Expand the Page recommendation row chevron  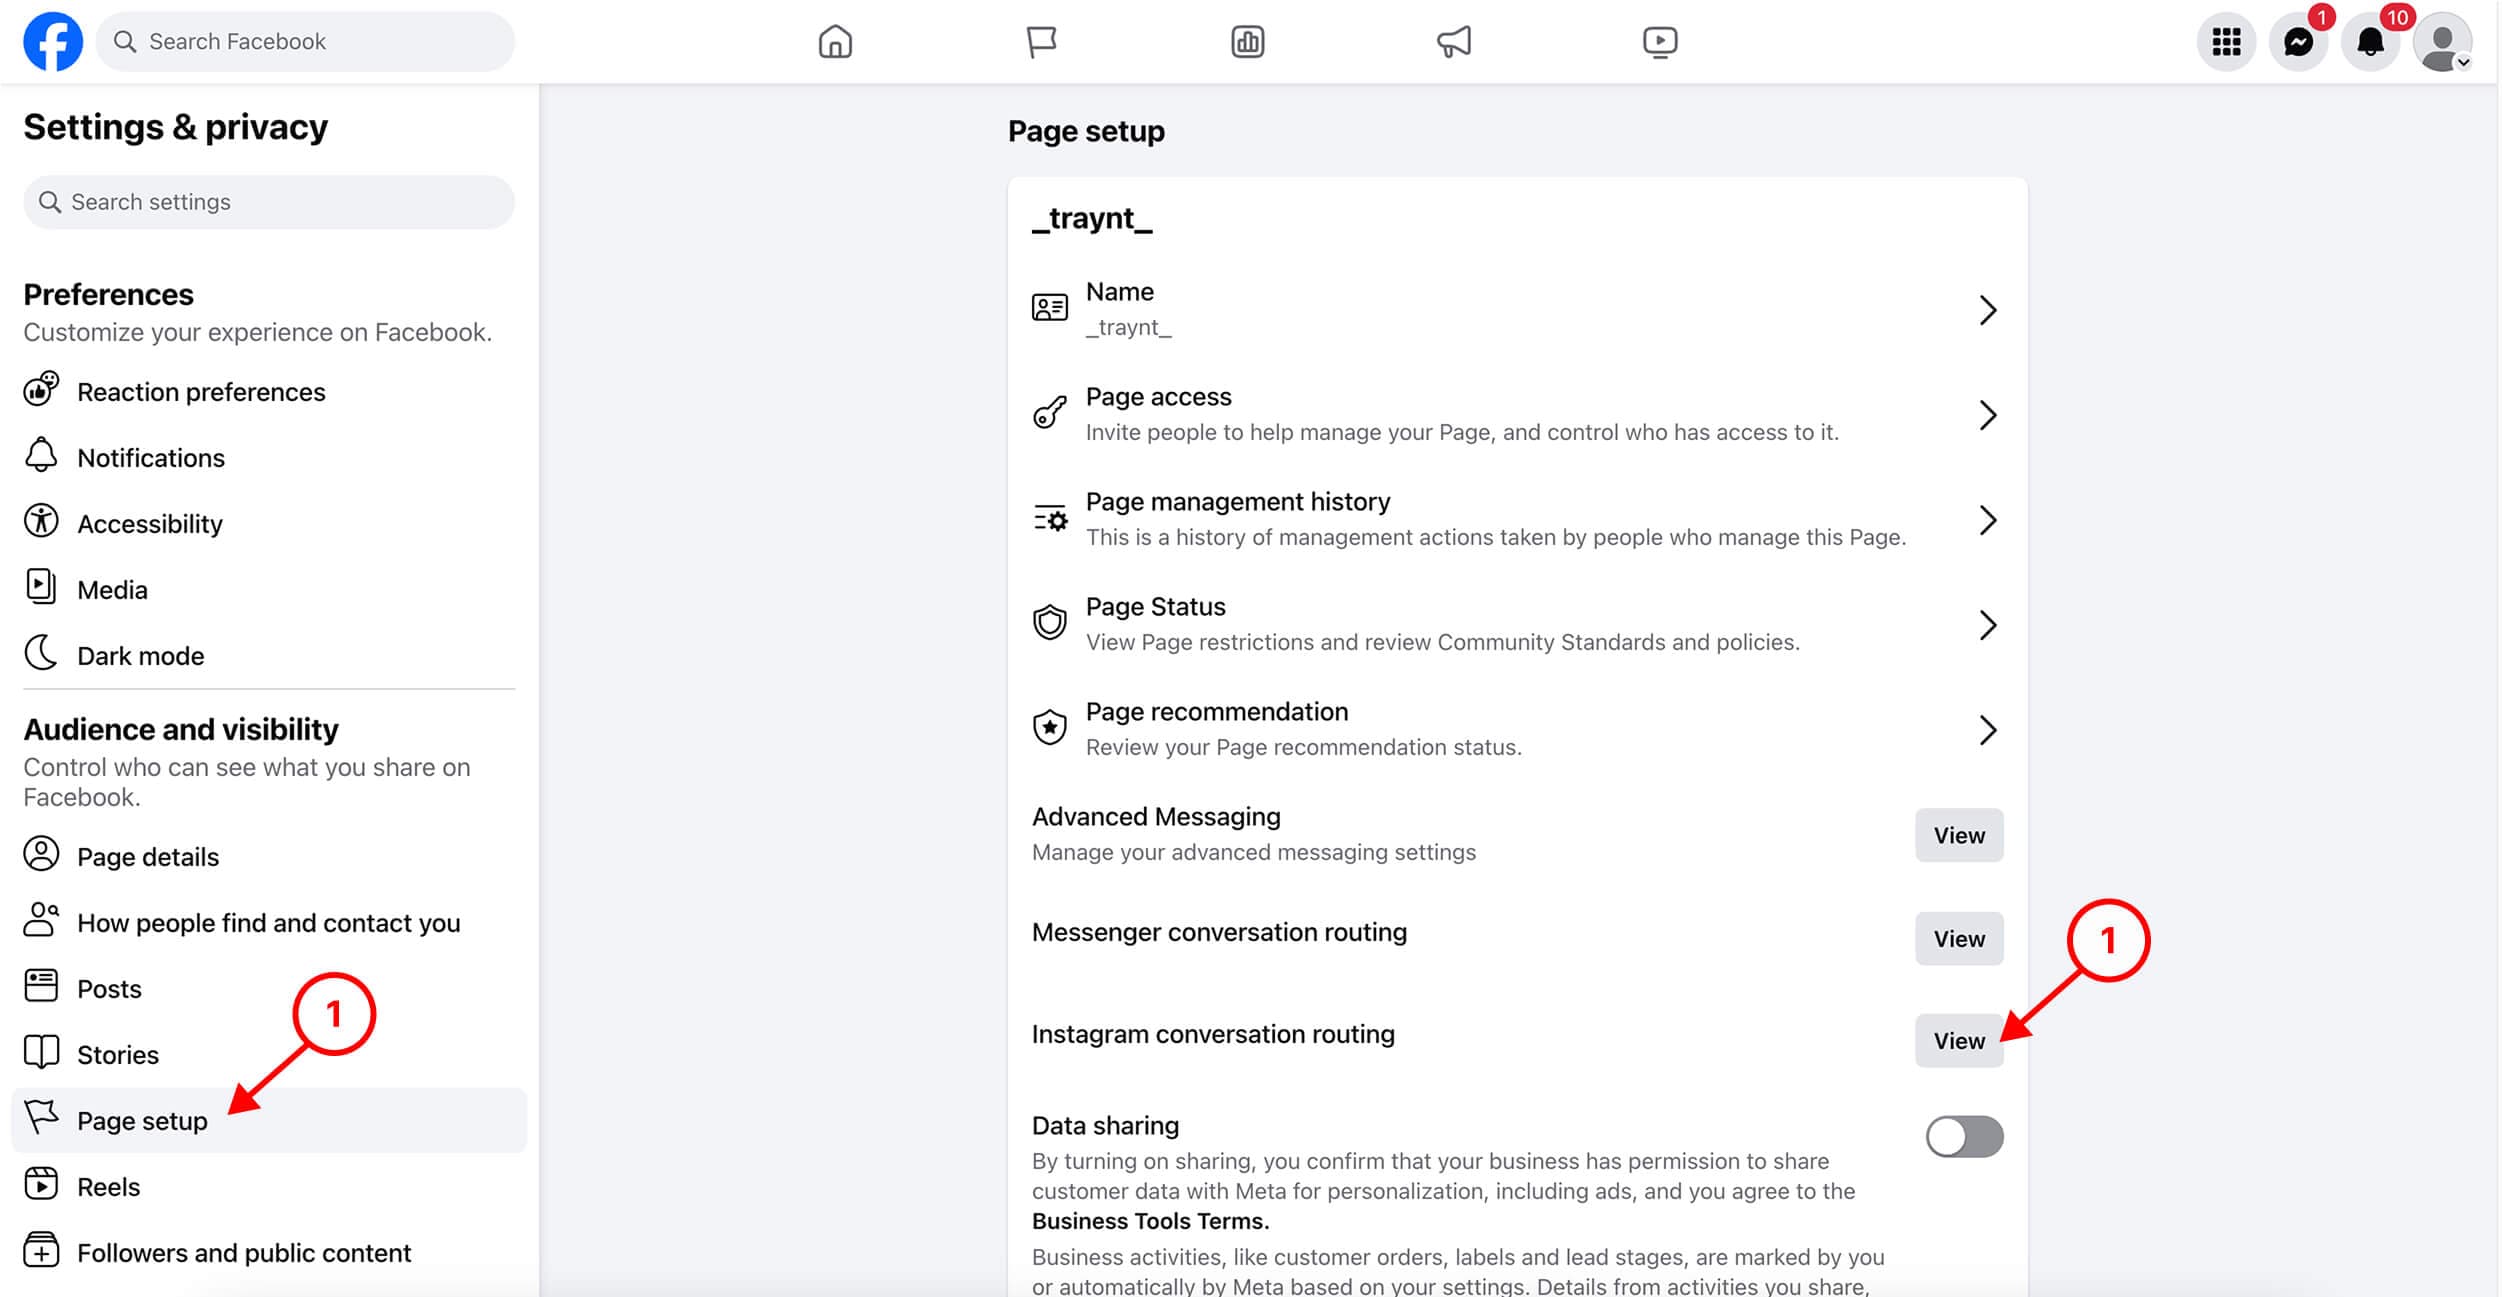click(1988, 730)
